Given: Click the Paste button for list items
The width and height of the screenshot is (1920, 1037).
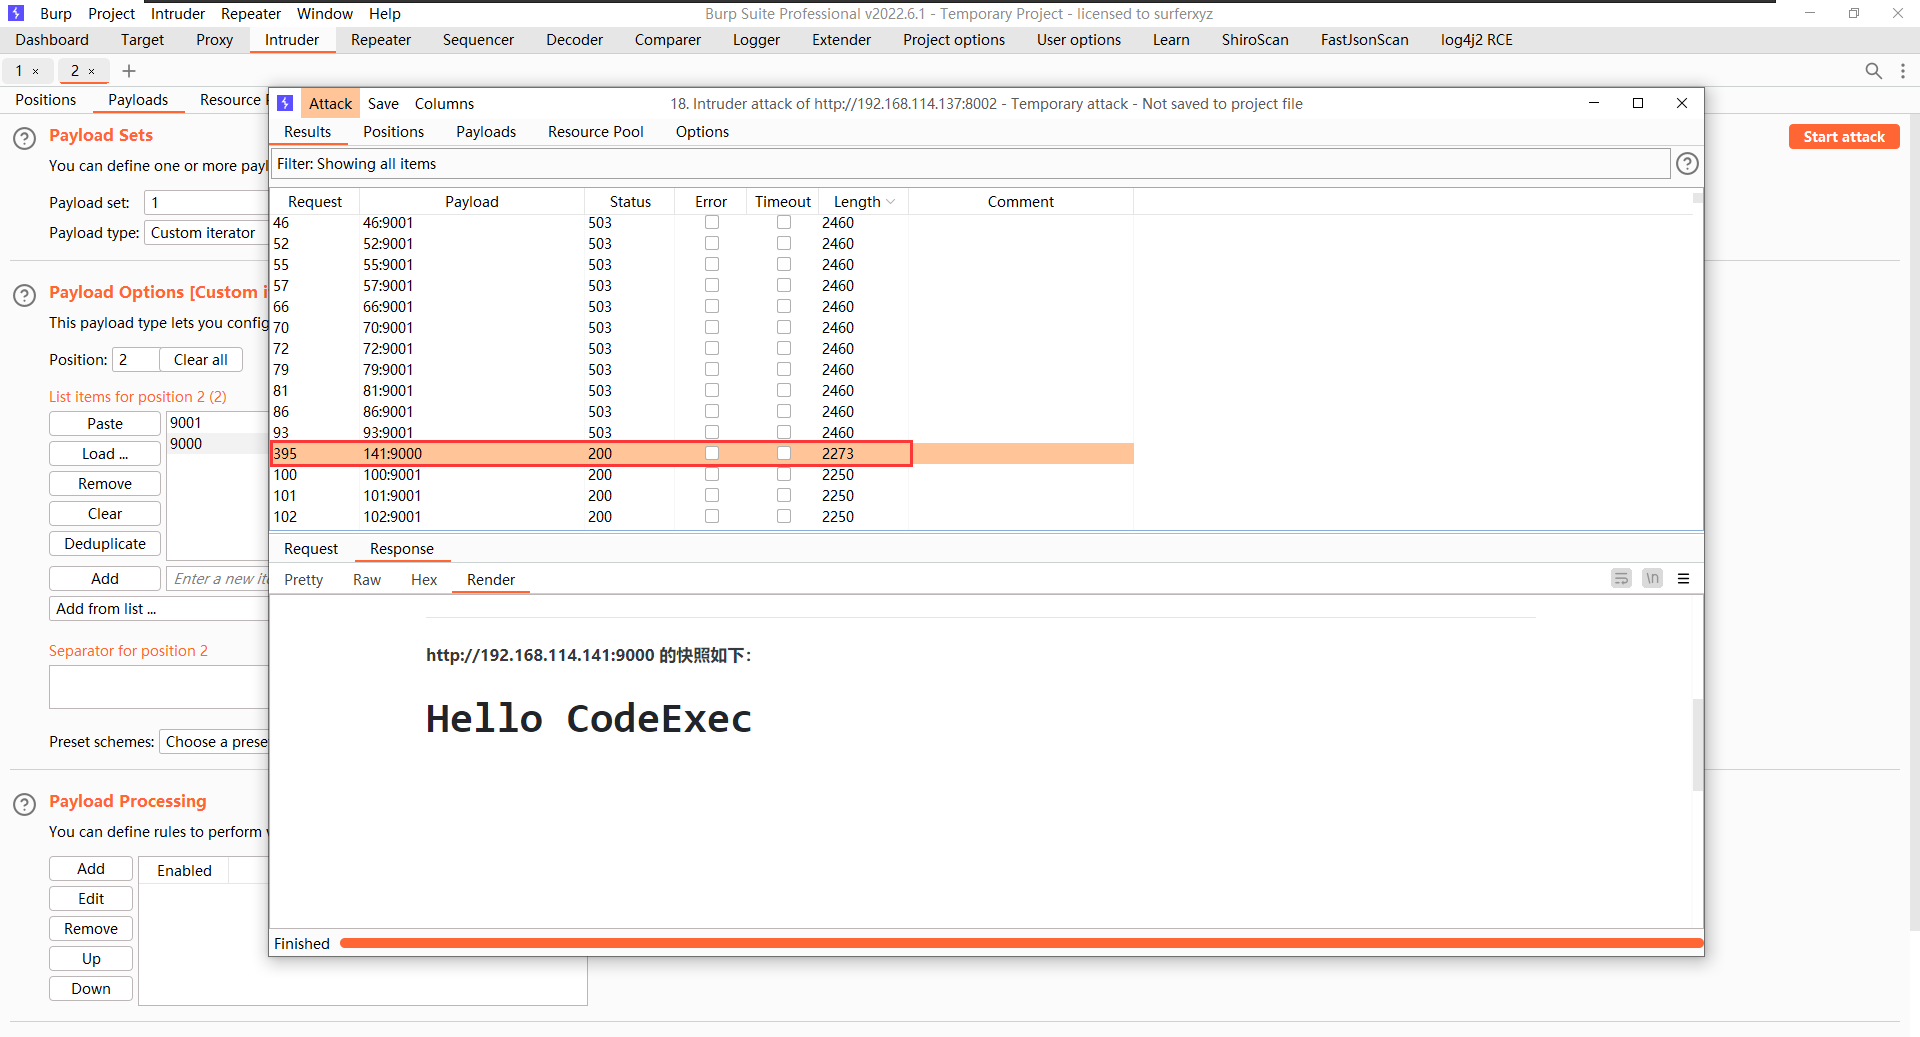Looking at the screenshot, I should tap(105, 424).
